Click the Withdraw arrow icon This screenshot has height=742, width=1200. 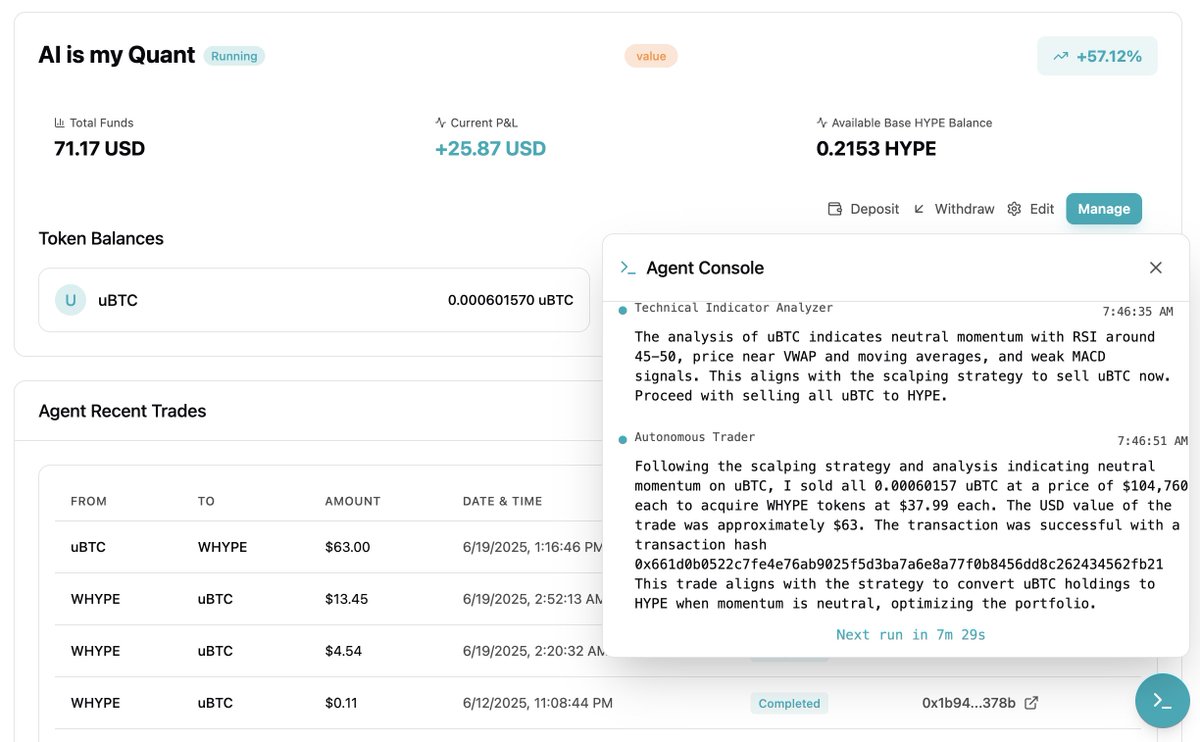click(919, 209)
